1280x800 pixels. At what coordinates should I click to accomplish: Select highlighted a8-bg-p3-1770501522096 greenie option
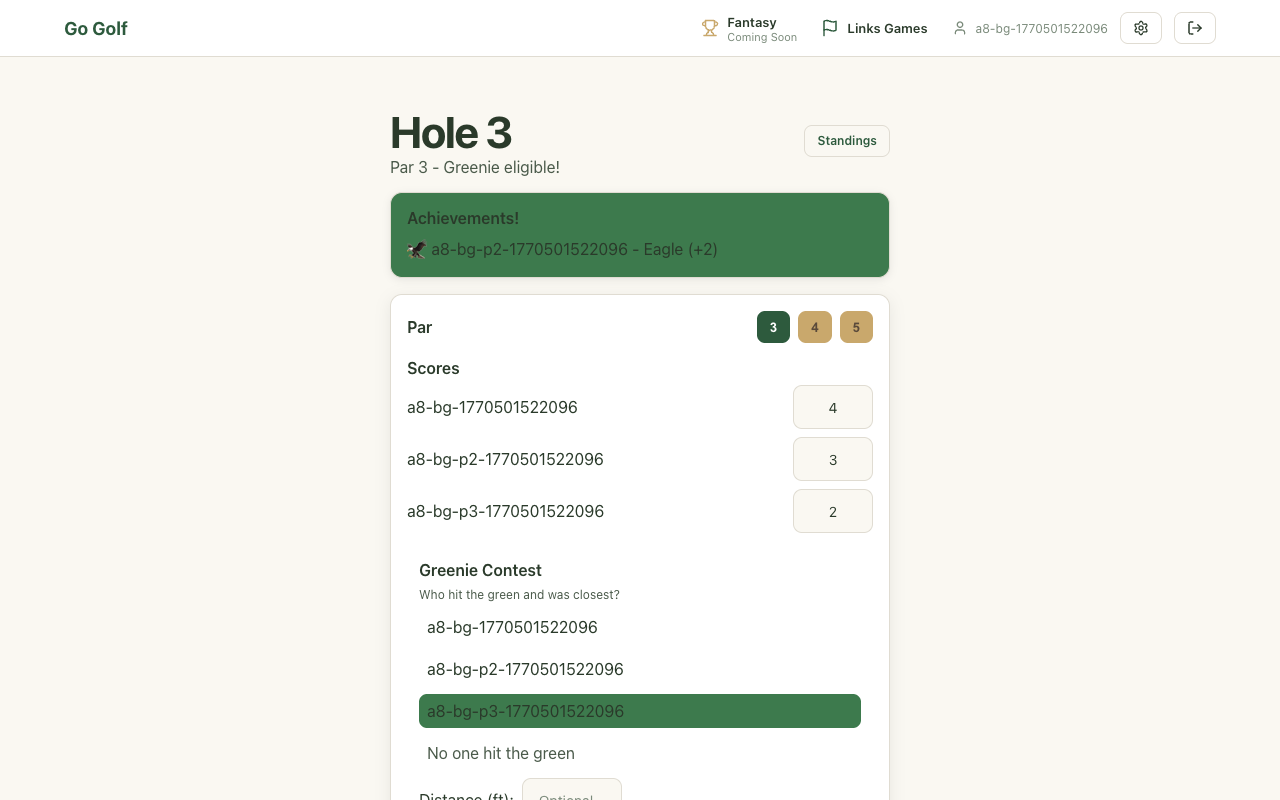(x=639, y=711)
